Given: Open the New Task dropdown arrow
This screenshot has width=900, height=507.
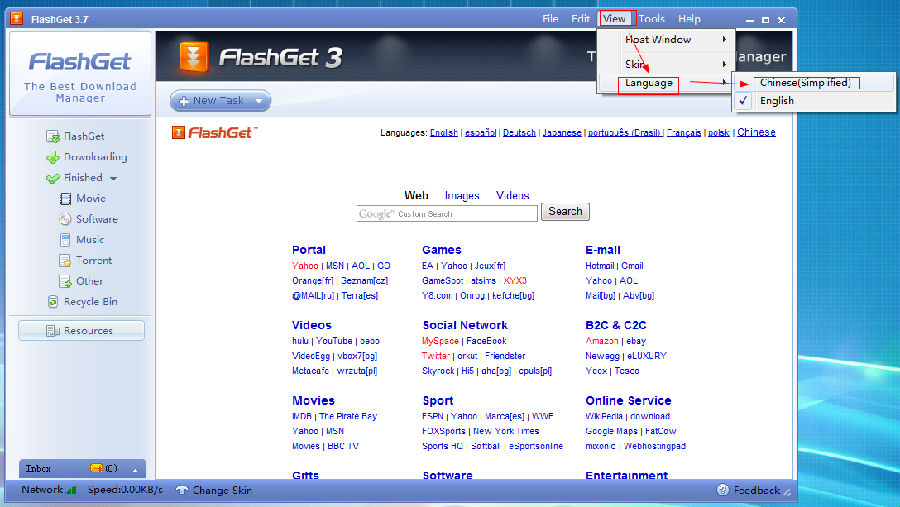Looking at the screenshot, I should coord(259,101).
